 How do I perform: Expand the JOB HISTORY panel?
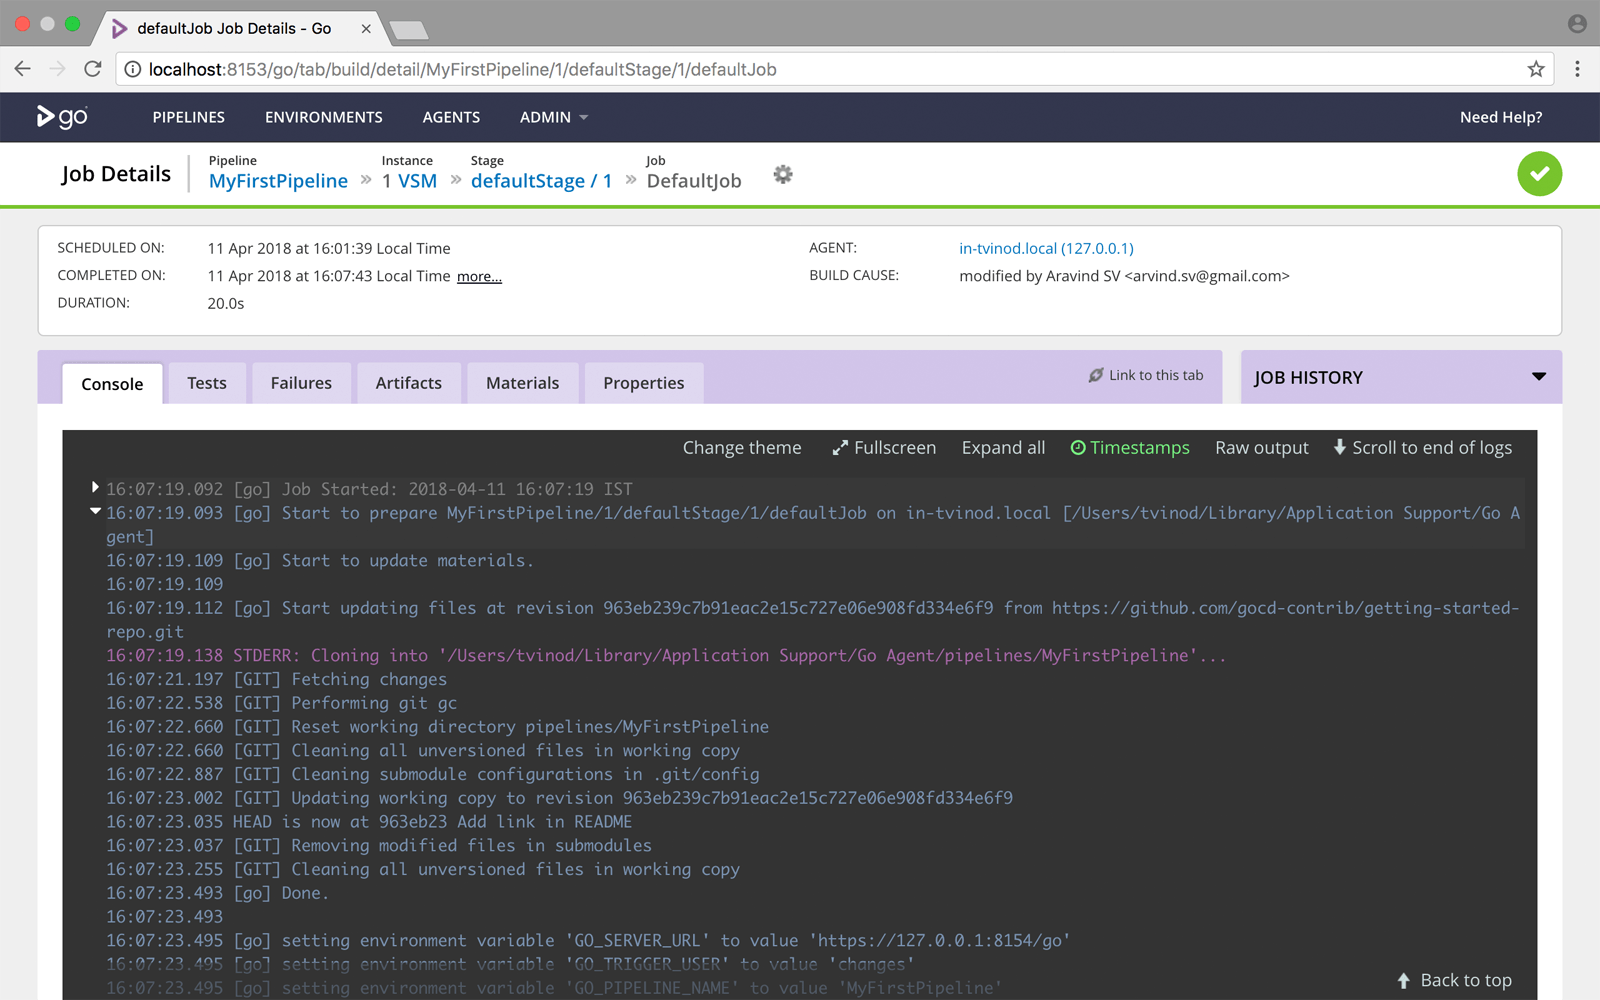[1401, 377]
